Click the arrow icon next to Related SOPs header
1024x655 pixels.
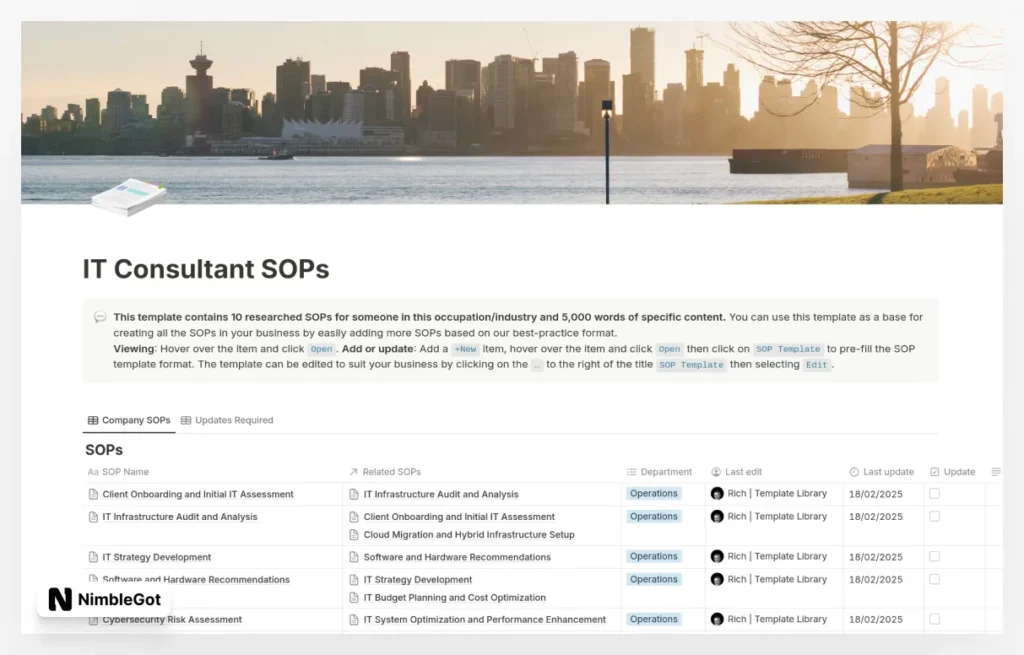pyautogui.click(x=353, y=471)
